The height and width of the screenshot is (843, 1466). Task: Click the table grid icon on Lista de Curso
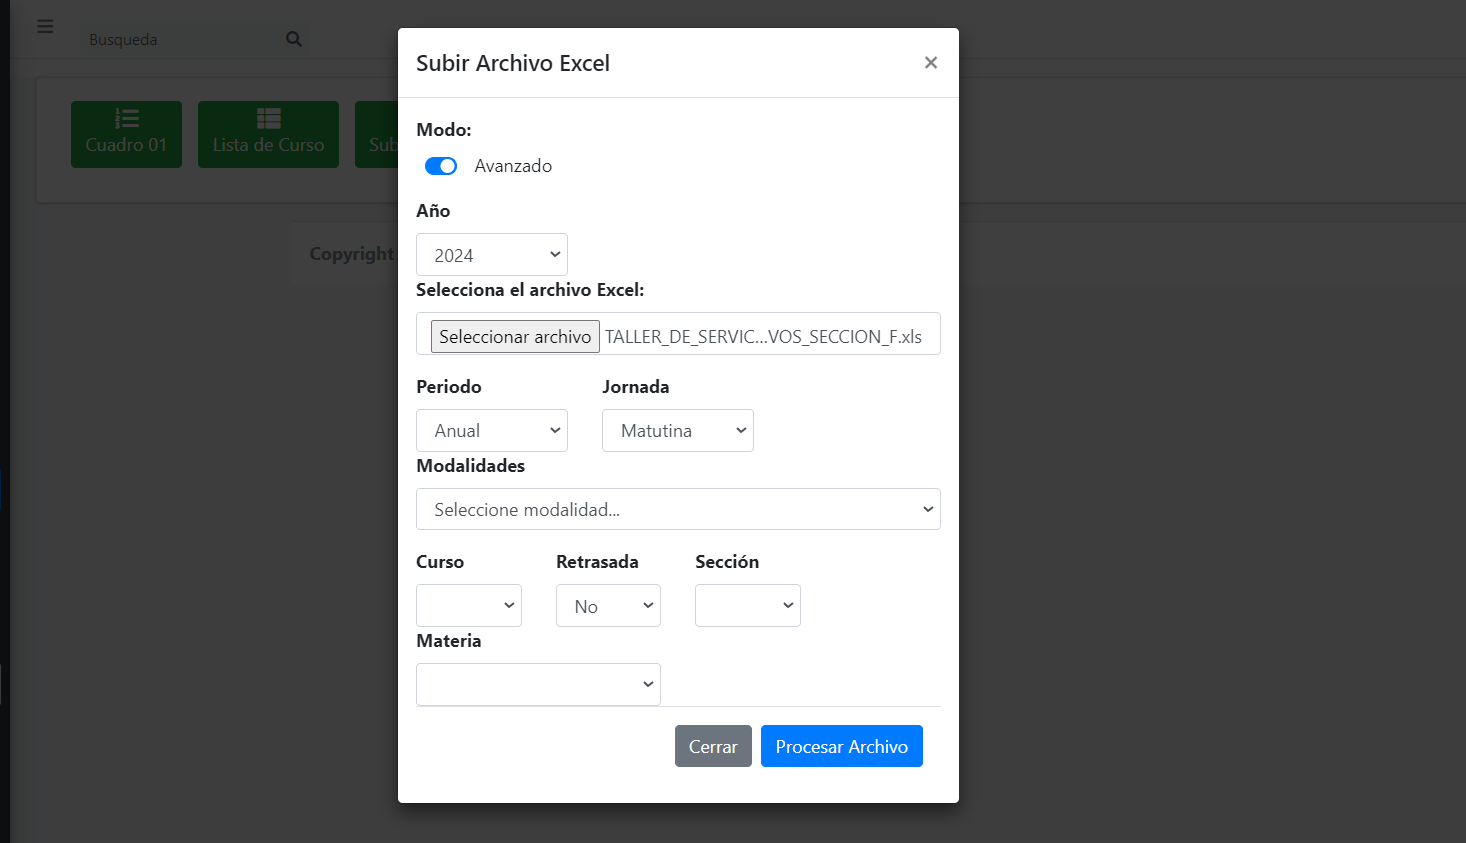pos(269,118)
